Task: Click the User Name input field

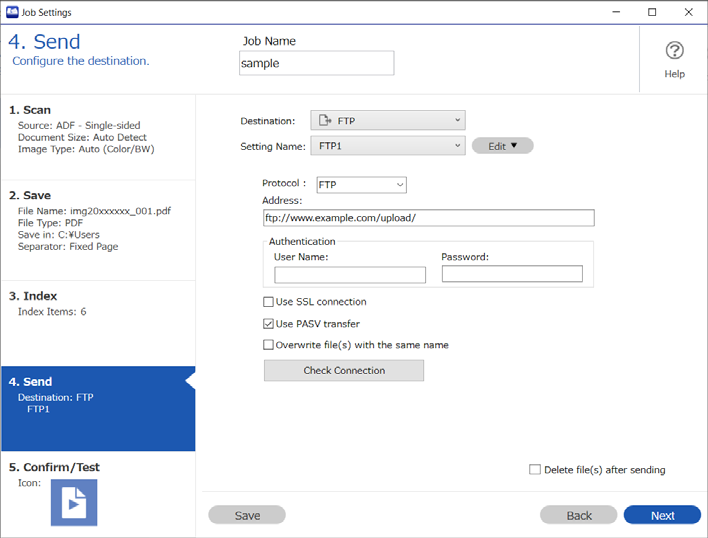Action: 350,274
